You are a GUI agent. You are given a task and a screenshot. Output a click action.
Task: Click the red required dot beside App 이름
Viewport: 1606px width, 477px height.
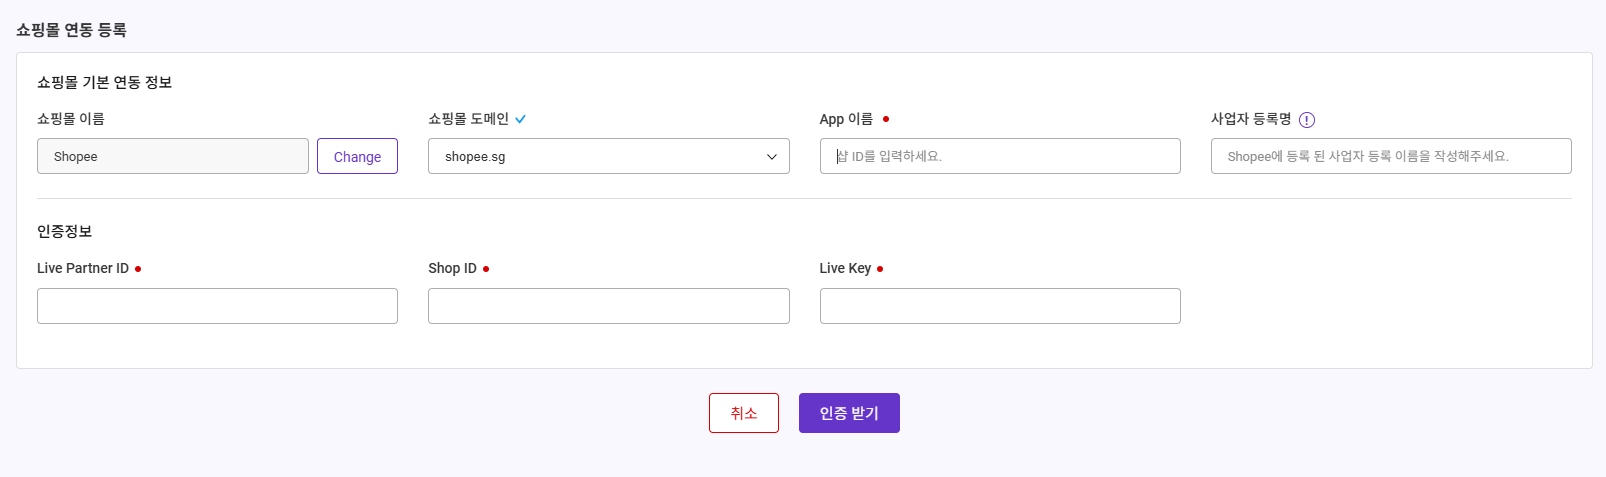886,119
